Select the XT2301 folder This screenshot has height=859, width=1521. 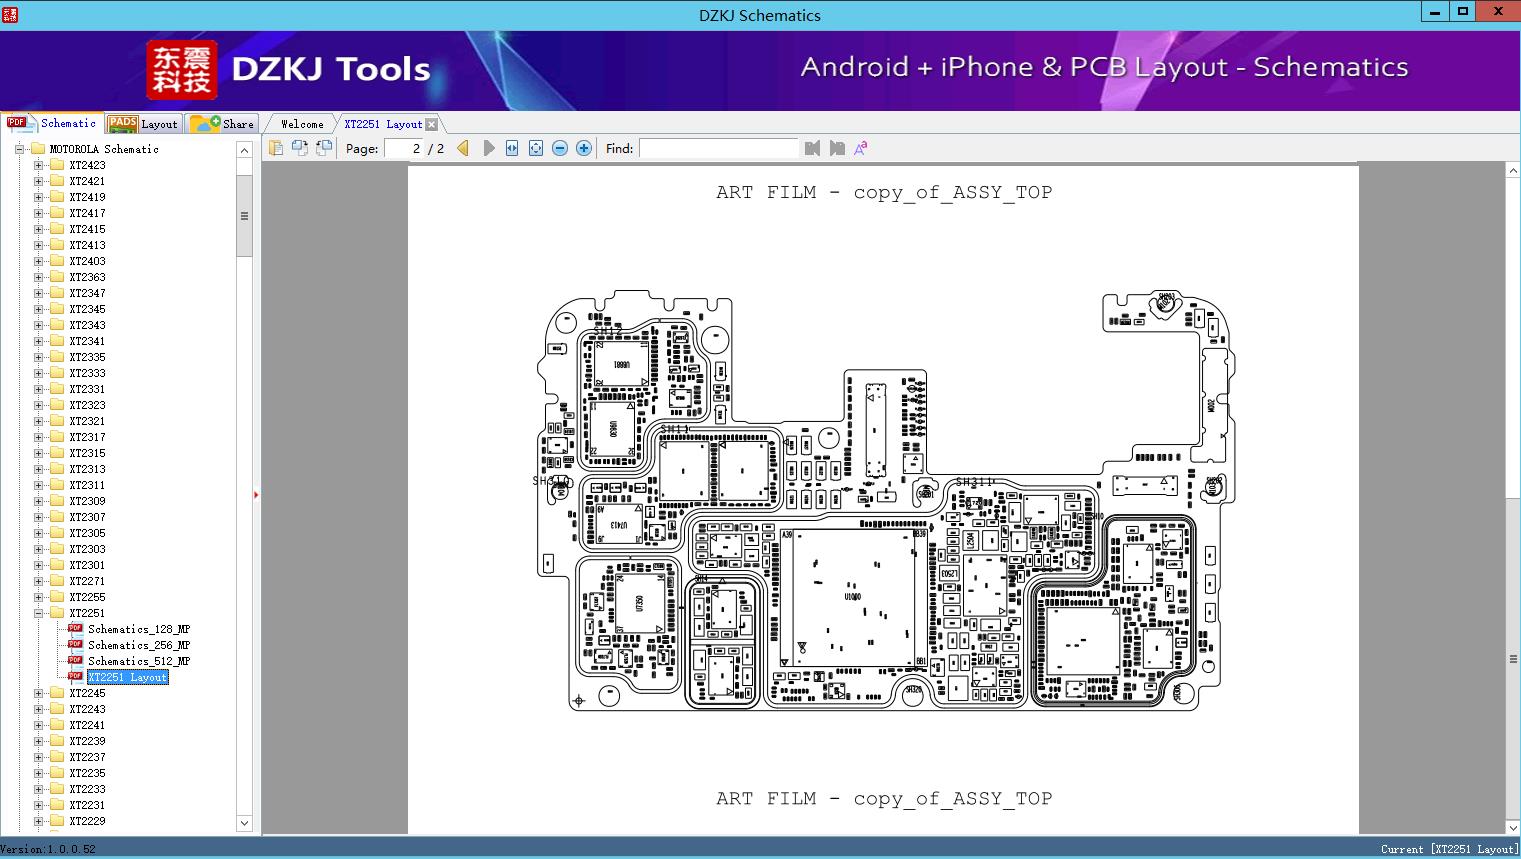87,565
